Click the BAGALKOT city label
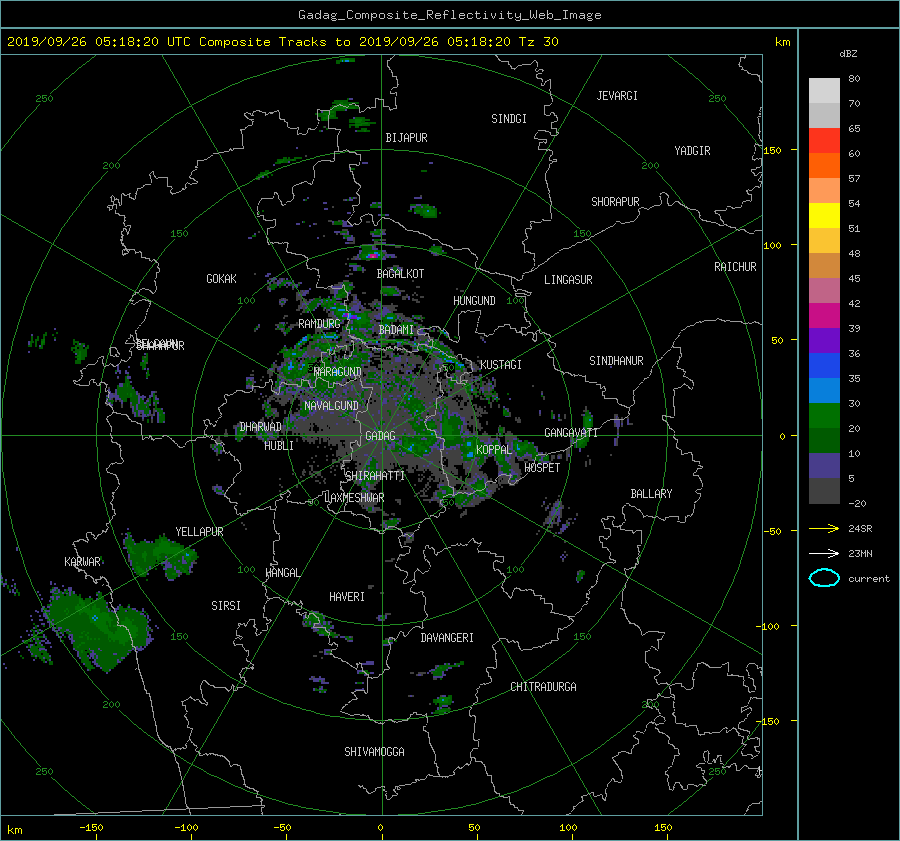Screen dimensions: 900x841 [400, 274]
